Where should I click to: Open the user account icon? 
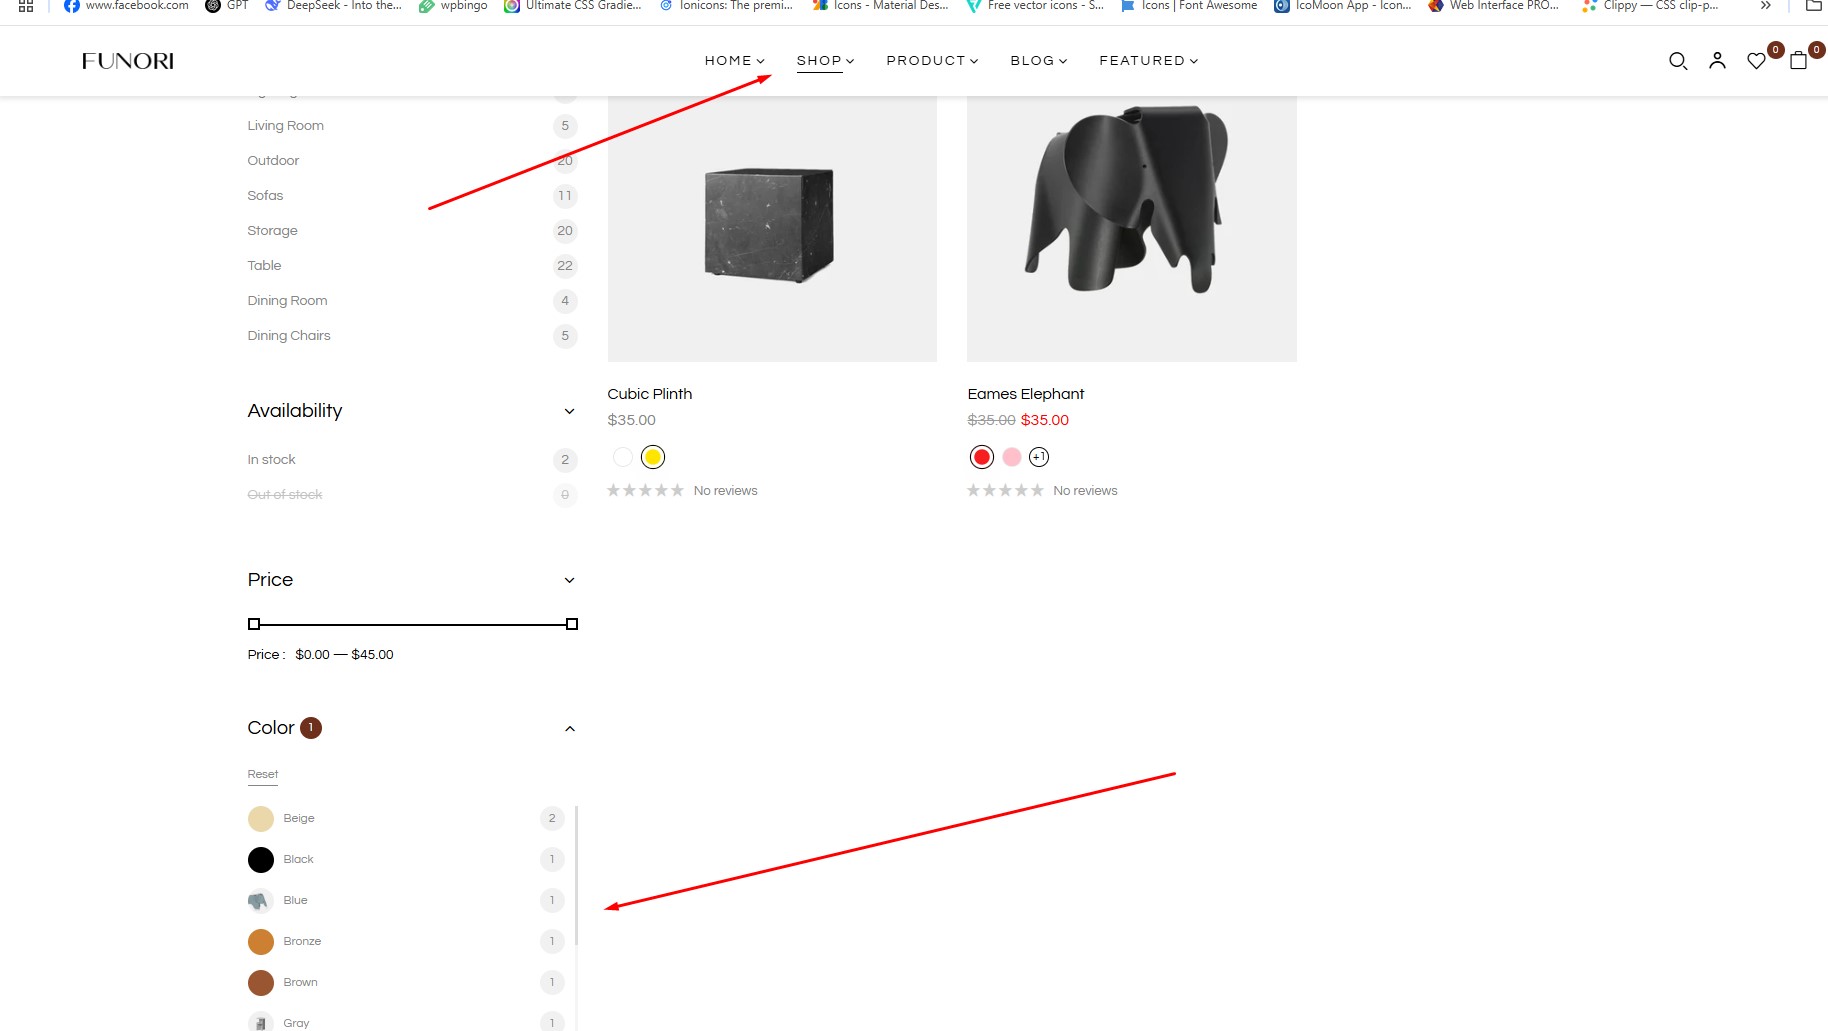tap(1717, 61)
